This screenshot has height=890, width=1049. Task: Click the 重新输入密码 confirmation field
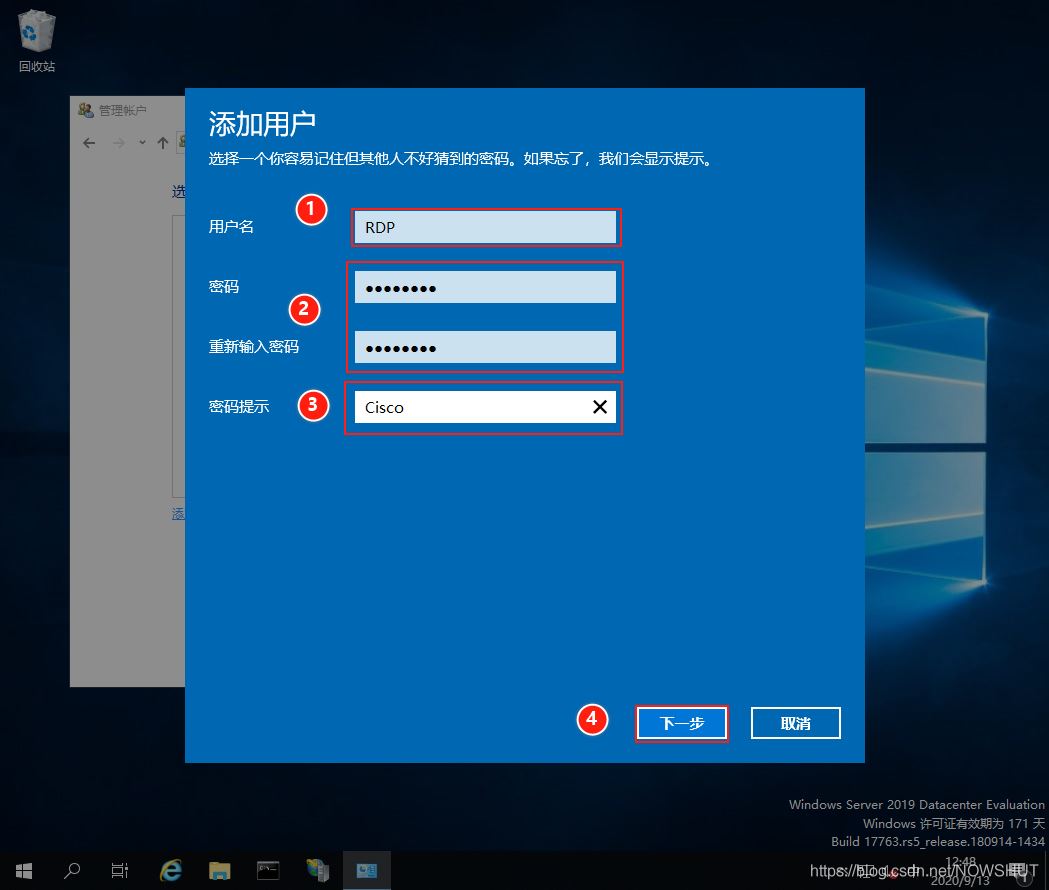(485, 348)
